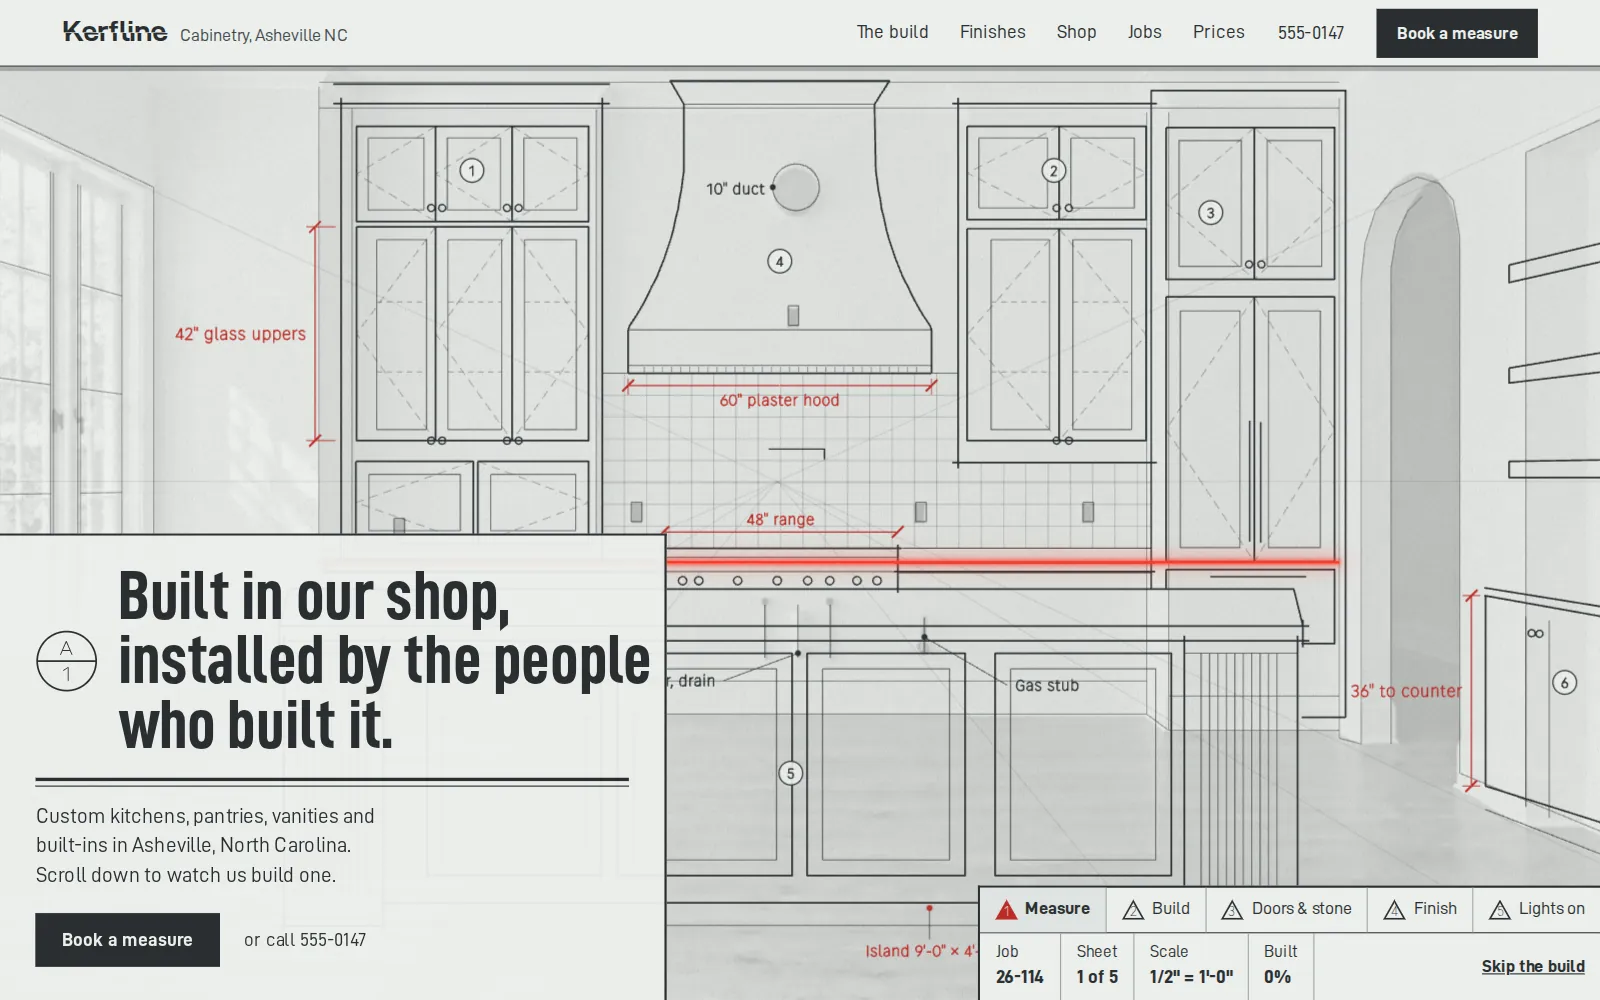Click the Scale 1/2" = 1'-0" cell

click(1191, 966)
